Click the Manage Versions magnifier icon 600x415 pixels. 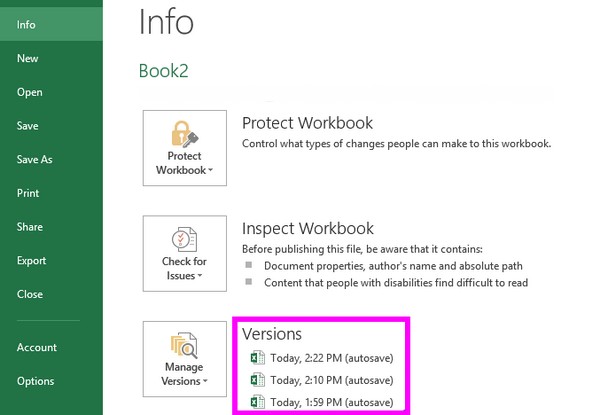(184, 345)
